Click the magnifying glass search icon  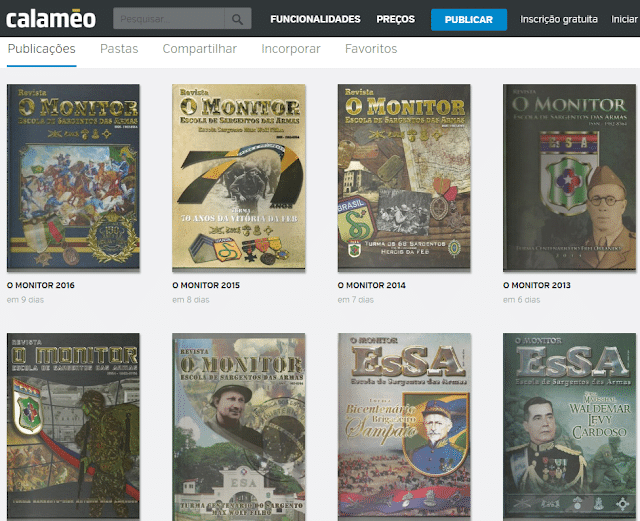tap(238, 19)
